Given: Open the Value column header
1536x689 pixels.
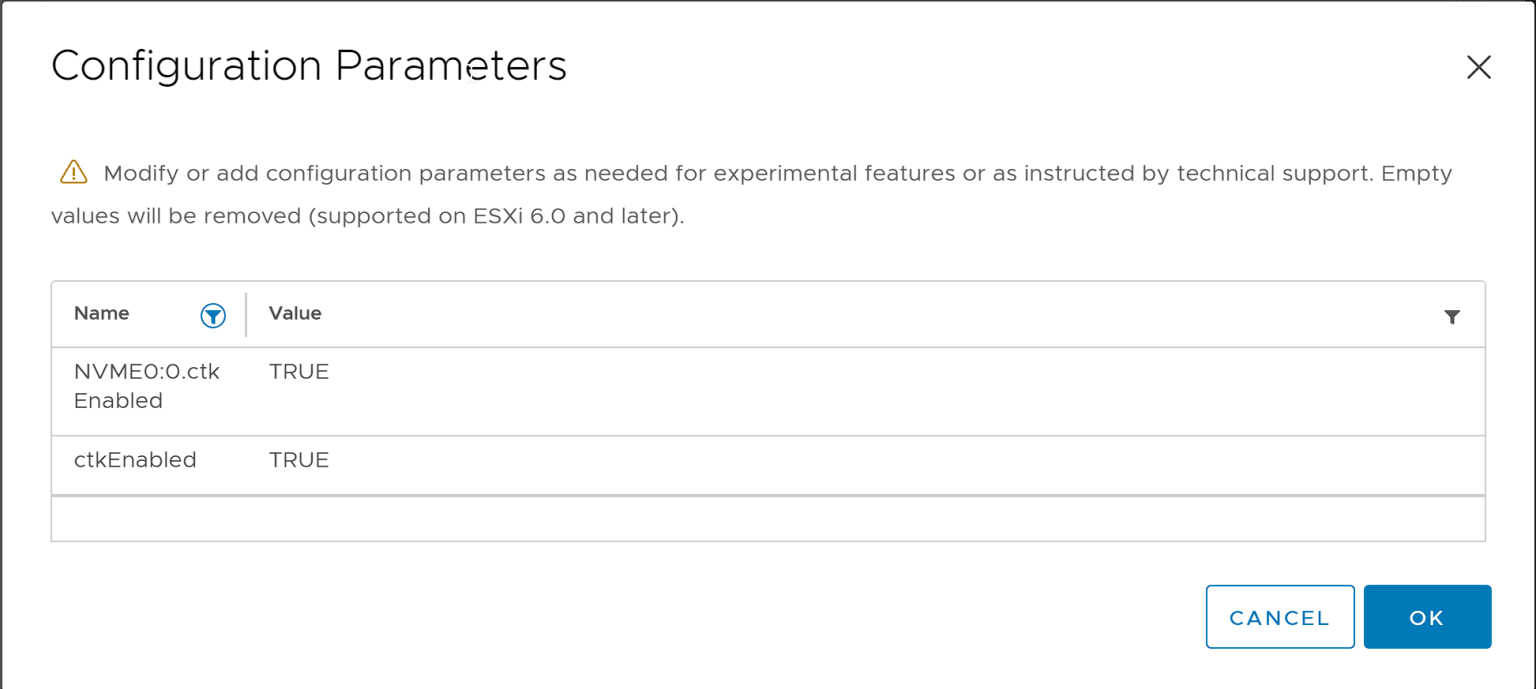Looking at the screenshot, I should tap(295, 313).
